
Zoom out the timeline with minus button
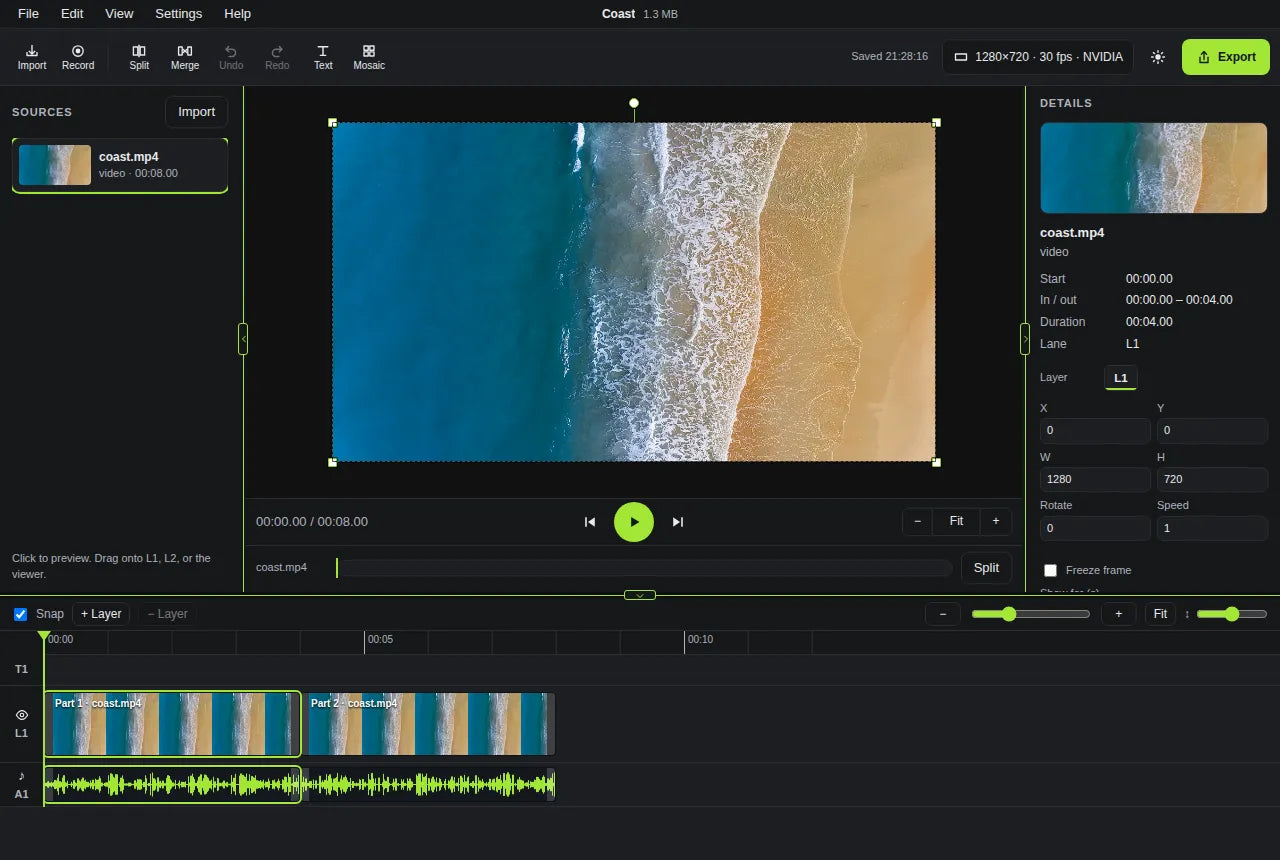(943, 614)
